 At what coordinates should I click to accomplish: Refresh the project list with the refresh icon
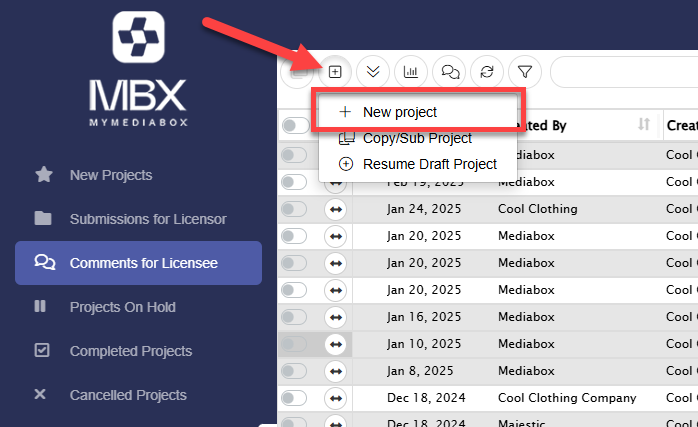[487, 72]
